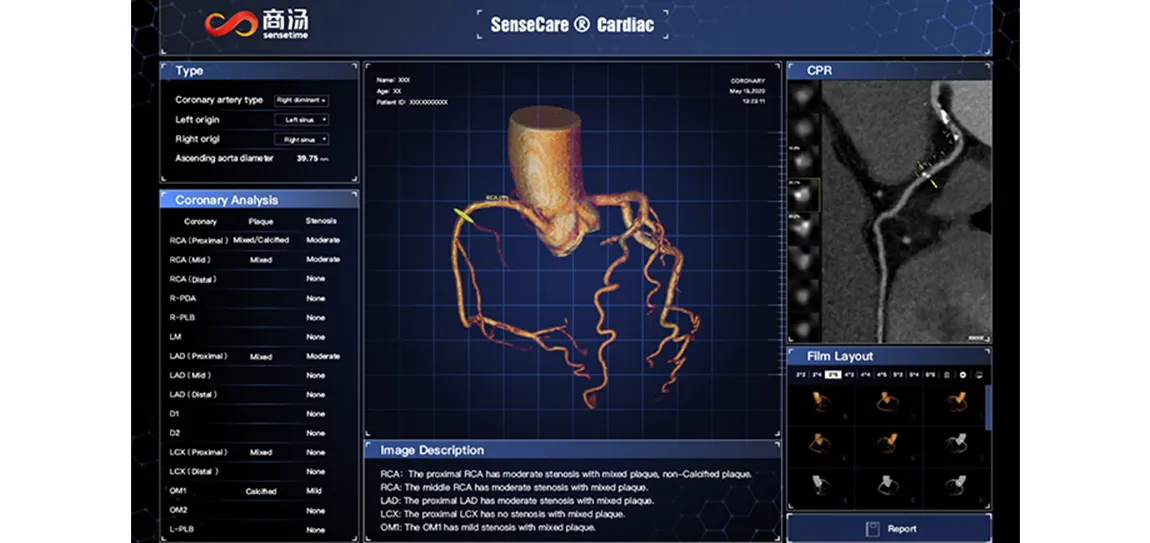Open Film Layout settings circle icon
This screenshot has width=1150, height=543.
coord(963,375)
